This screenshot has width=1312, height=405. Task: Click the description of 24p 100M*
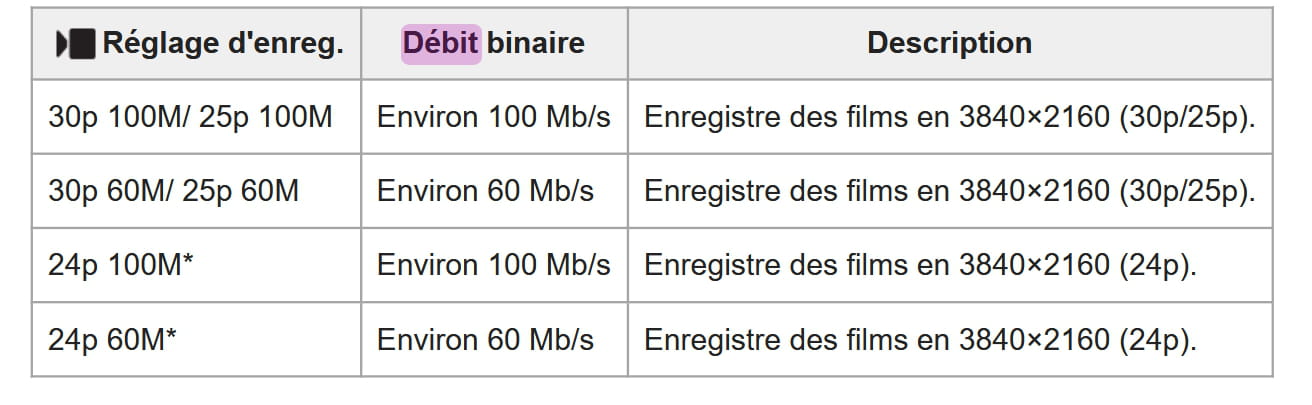tap(920, 266)
